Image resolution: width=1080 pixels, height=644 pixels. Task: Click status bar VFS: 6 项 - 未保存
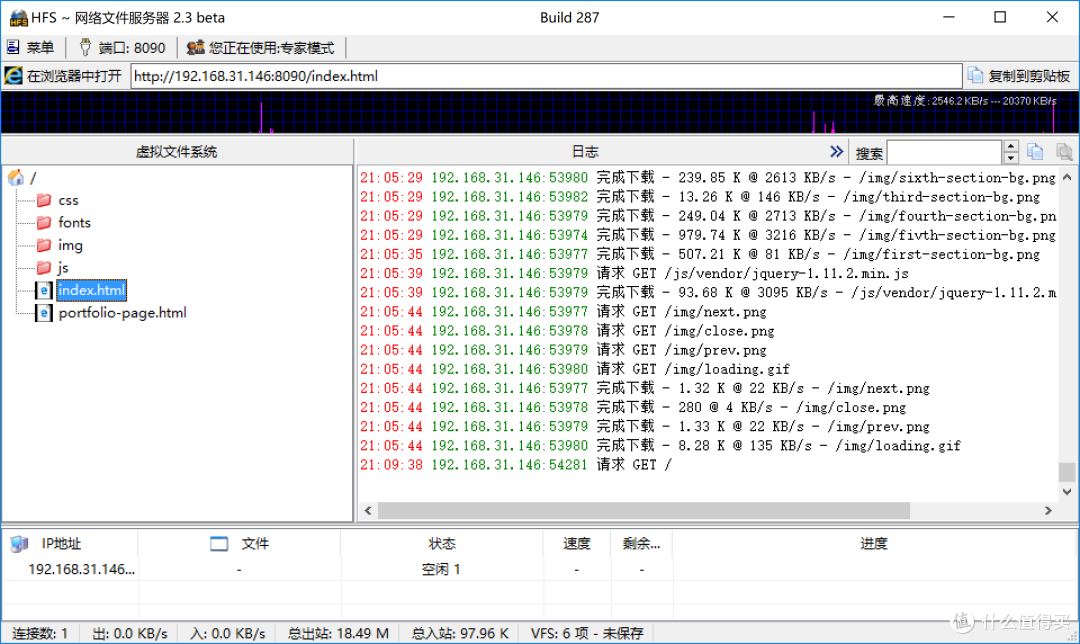pyautogui.click(x=588, y=633)
